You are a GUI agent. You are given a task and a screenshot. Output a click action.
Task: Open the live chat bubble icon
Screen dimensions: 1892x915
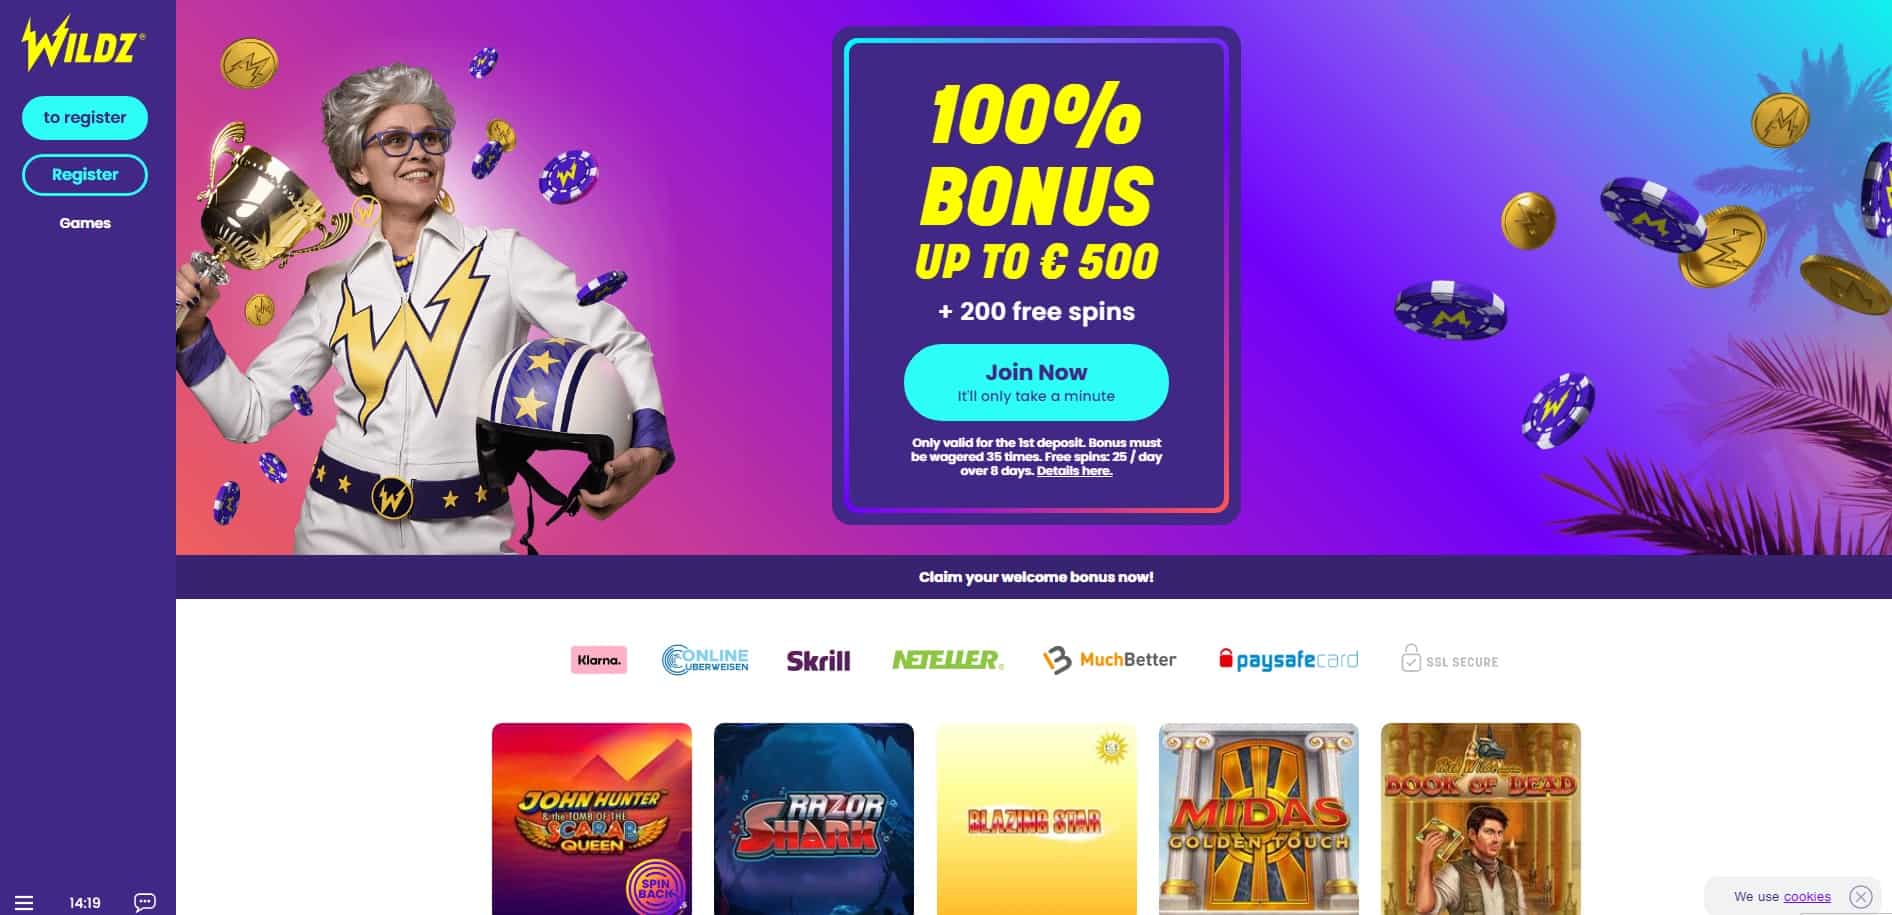click(145, 903)
